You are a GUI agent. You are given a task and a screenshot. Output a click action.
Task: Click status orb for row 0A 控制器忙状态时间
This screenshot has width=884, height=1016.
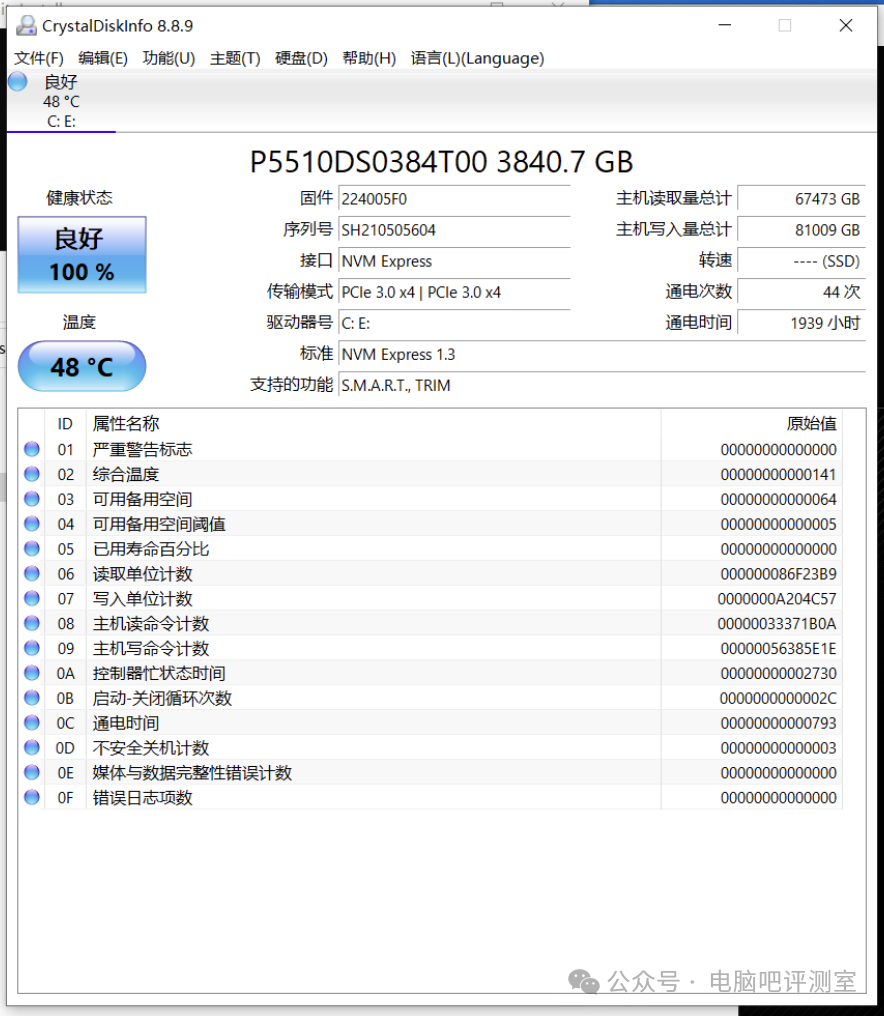point(32,673)
